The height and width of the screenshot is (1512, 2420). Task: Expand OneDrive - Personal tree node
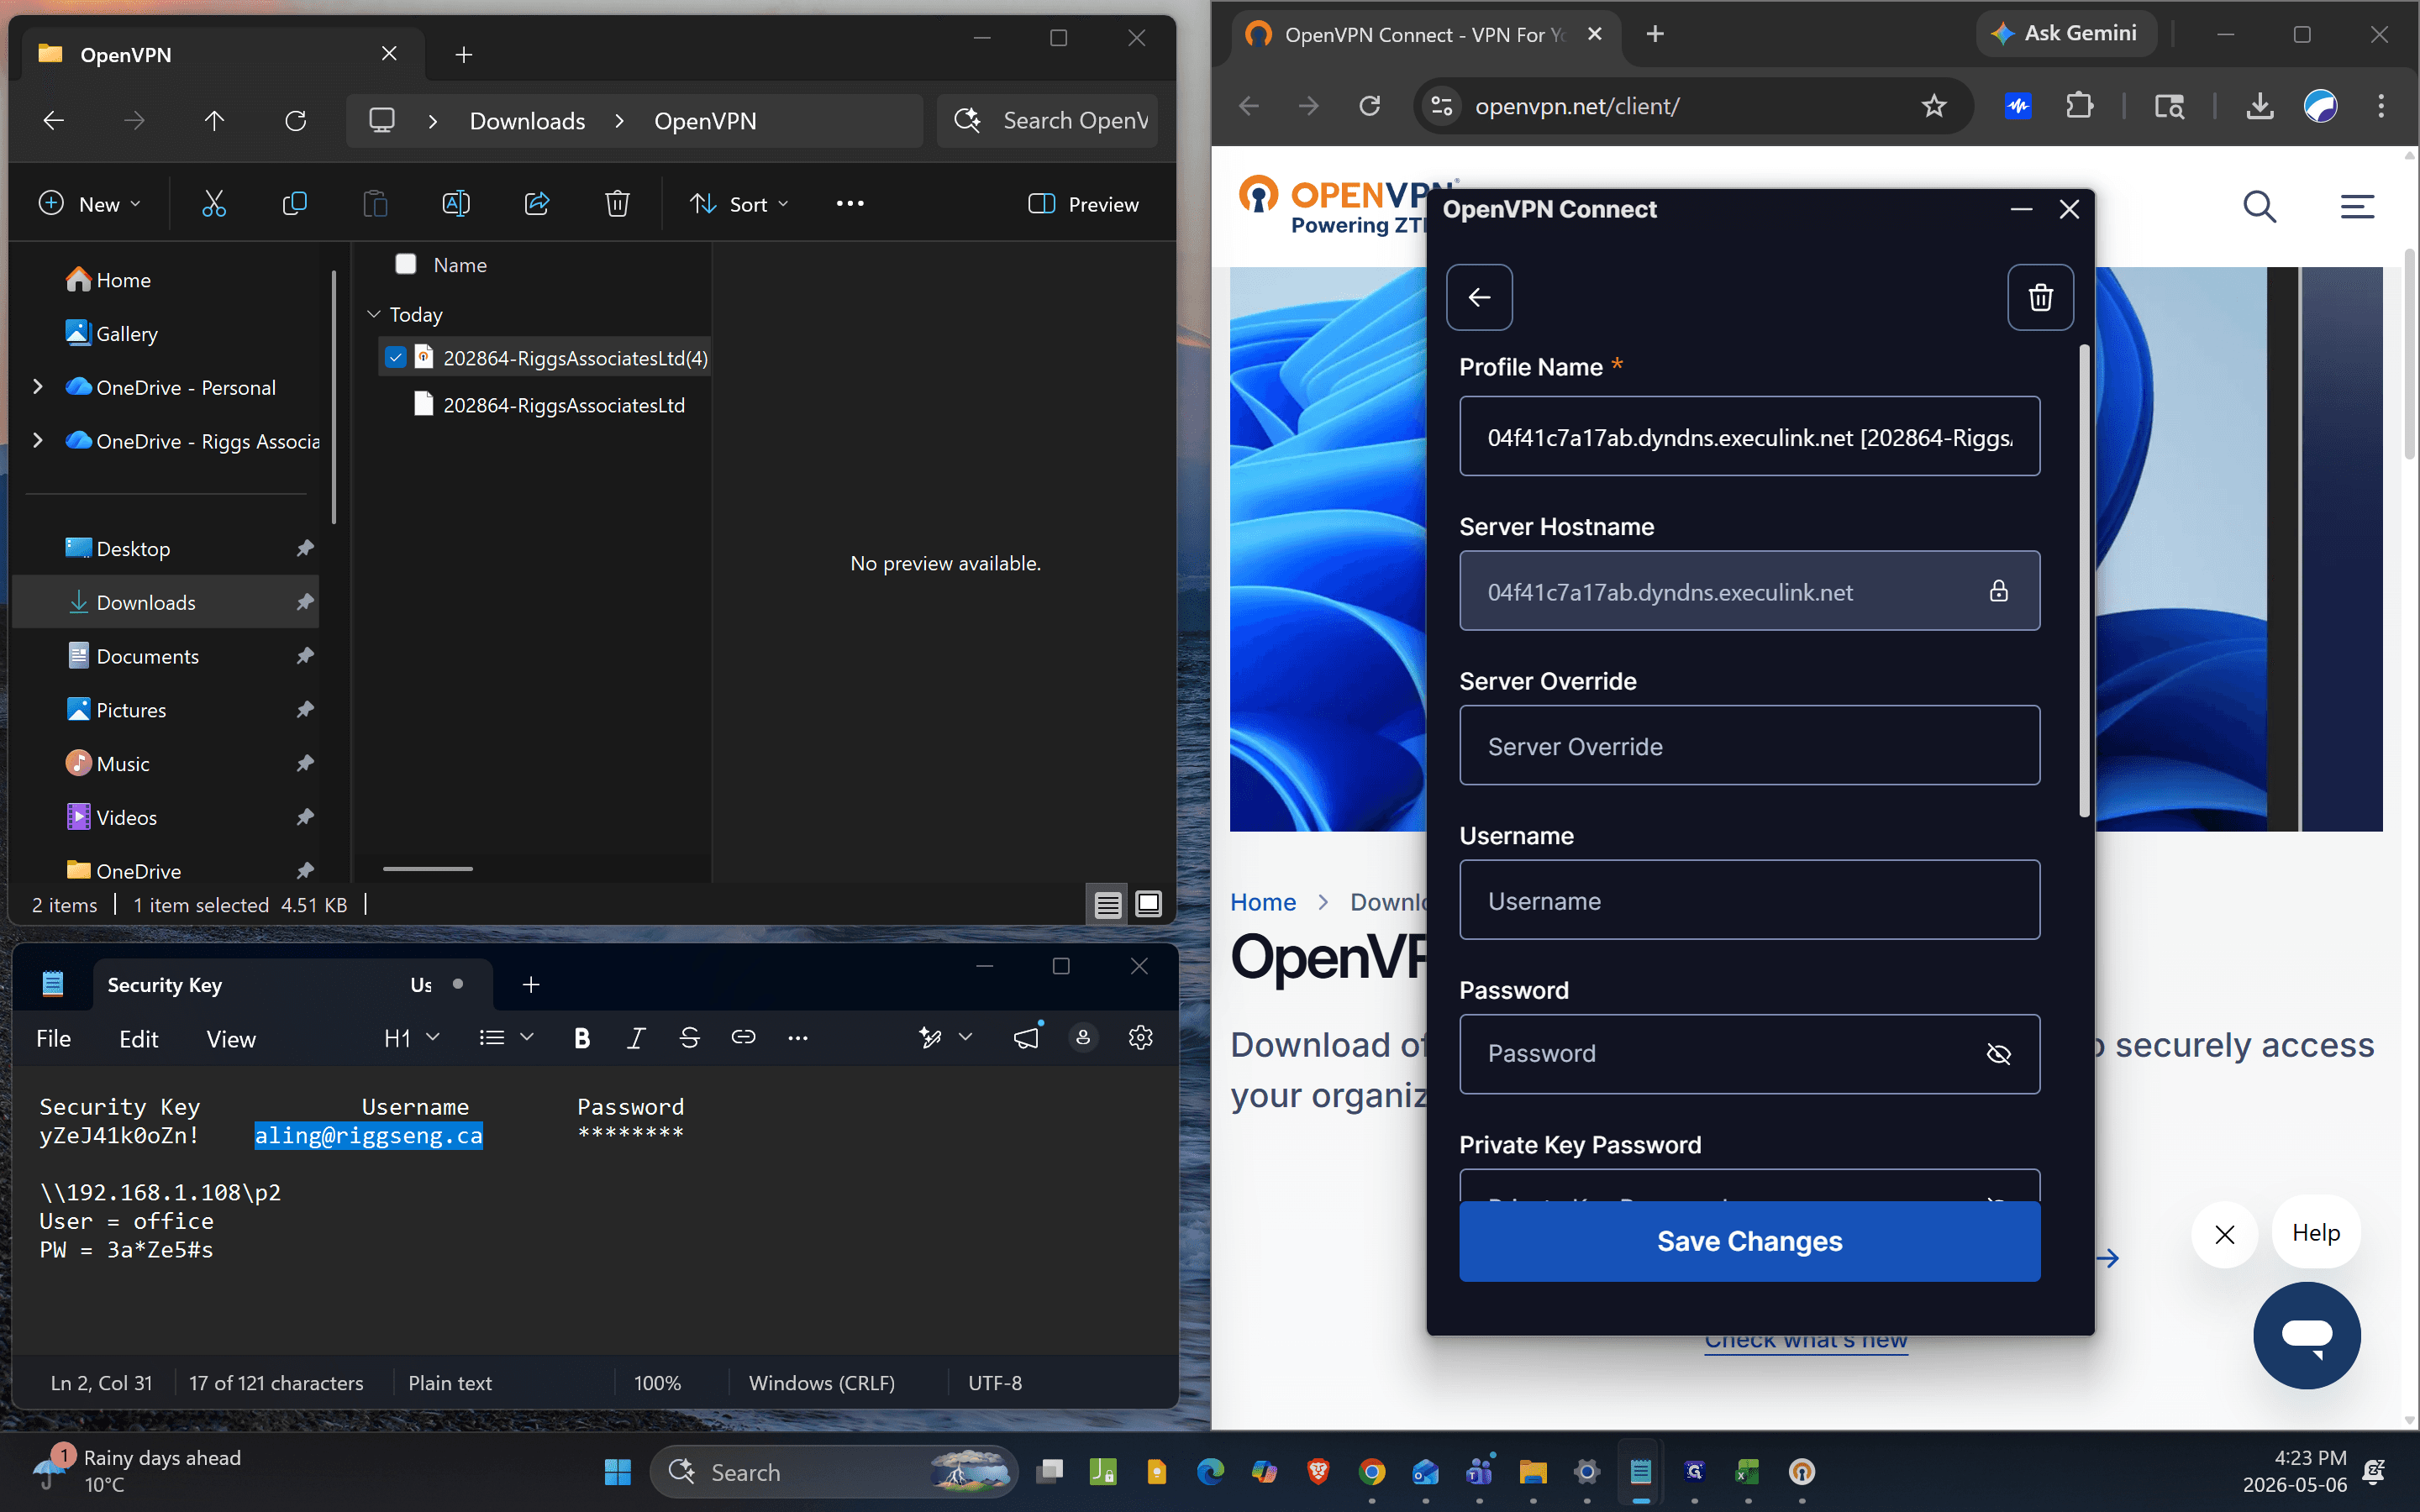click(x=38, y=387)
